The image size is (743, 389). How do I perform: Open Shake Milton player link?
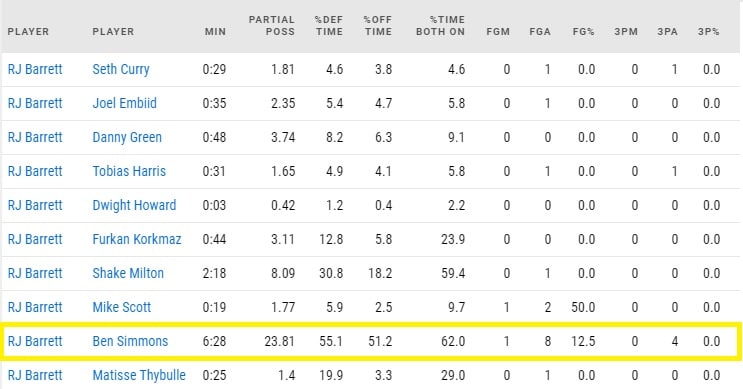(x=128, y=273)
